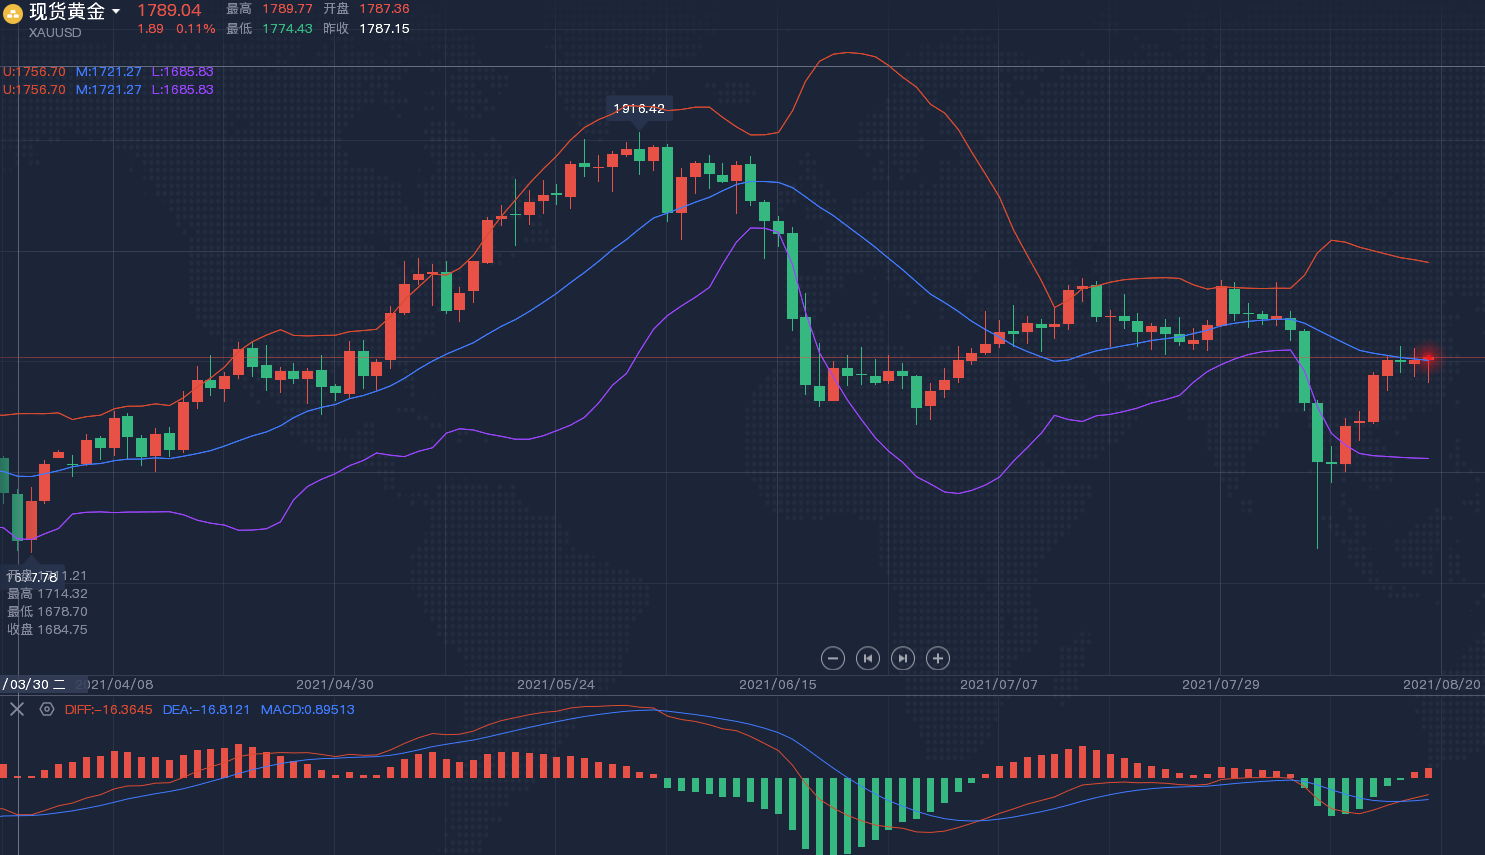Click the current price 1789.04

click(169, 10)
